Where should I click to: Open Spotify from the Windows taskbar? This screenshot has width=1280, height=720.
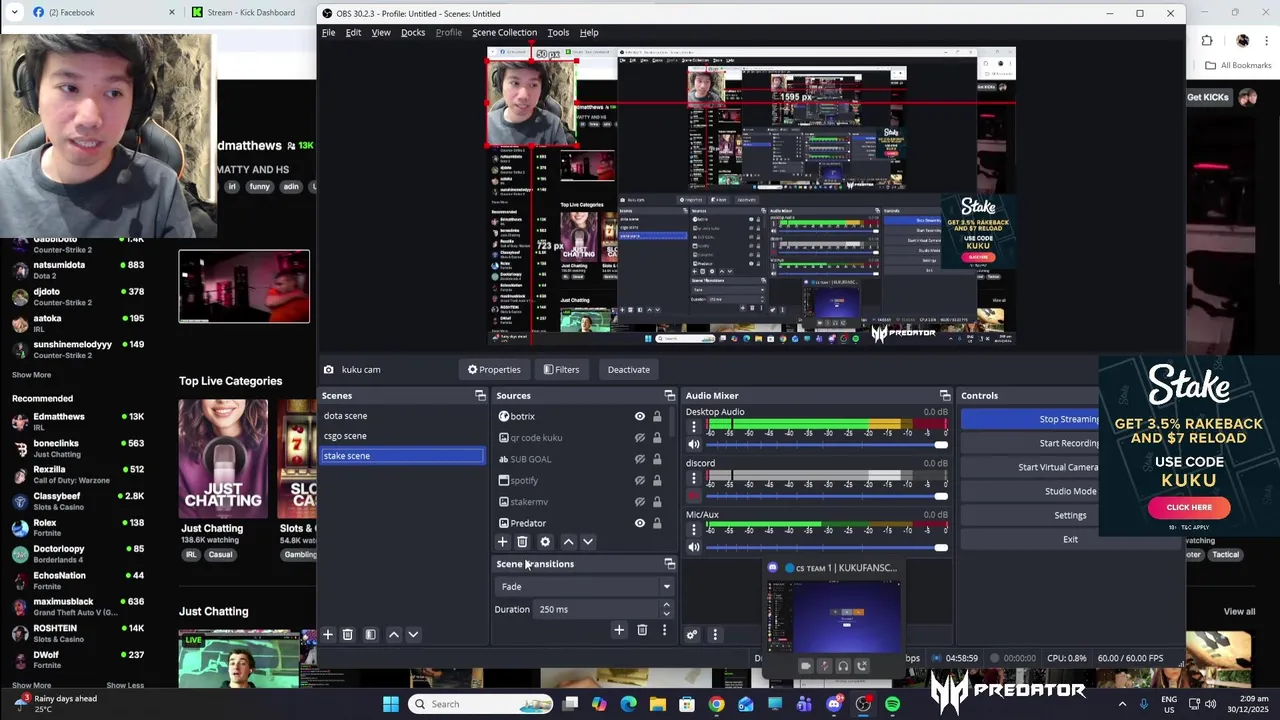(892, 704)
